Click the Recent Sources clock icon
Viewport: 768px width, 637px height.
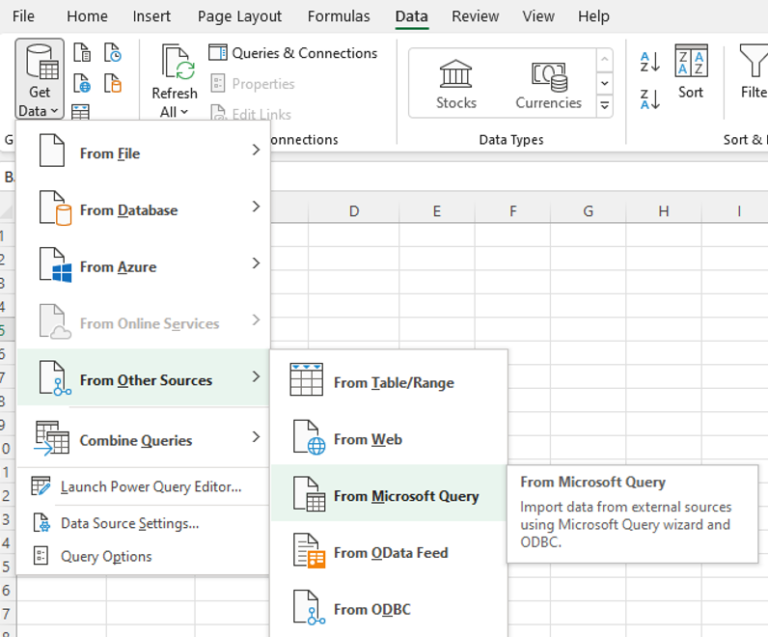point(113,52)
